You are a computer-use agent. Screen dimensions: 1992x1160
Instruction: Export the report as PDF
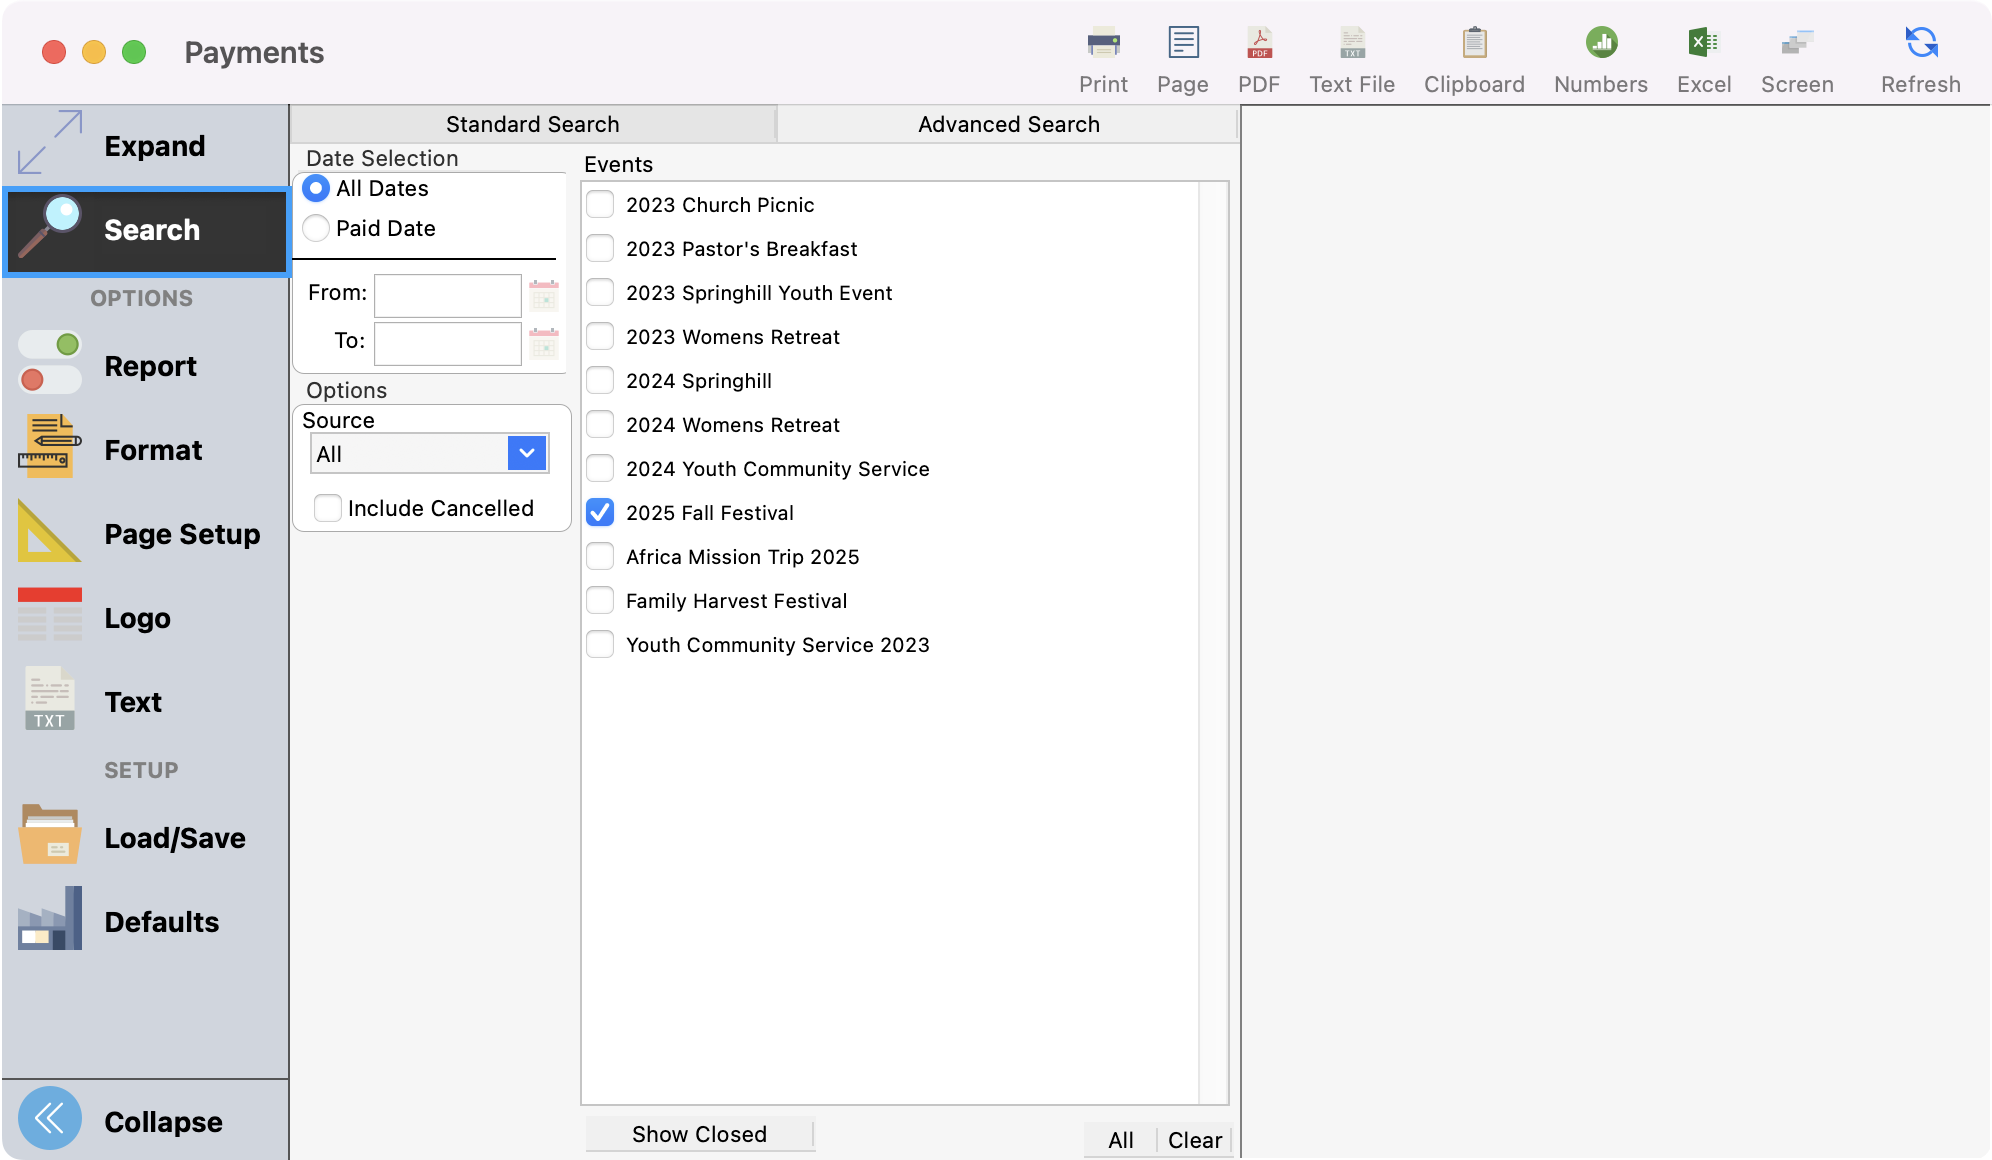(x=1259, y=55)
